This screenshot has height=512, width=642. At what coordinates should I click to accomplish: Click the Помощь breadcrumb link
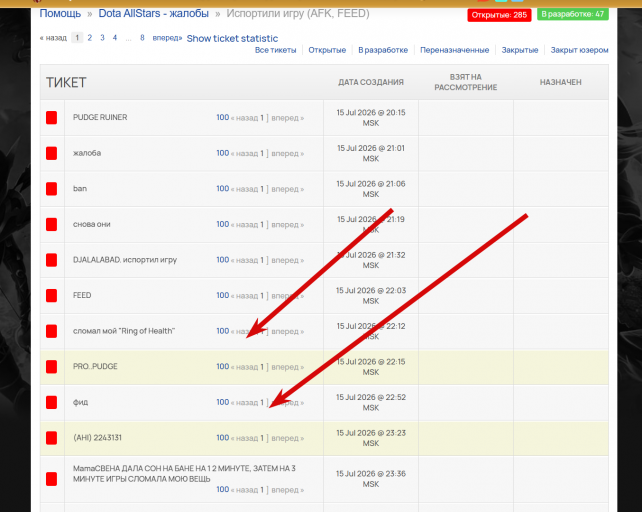[x=60, y=14]
